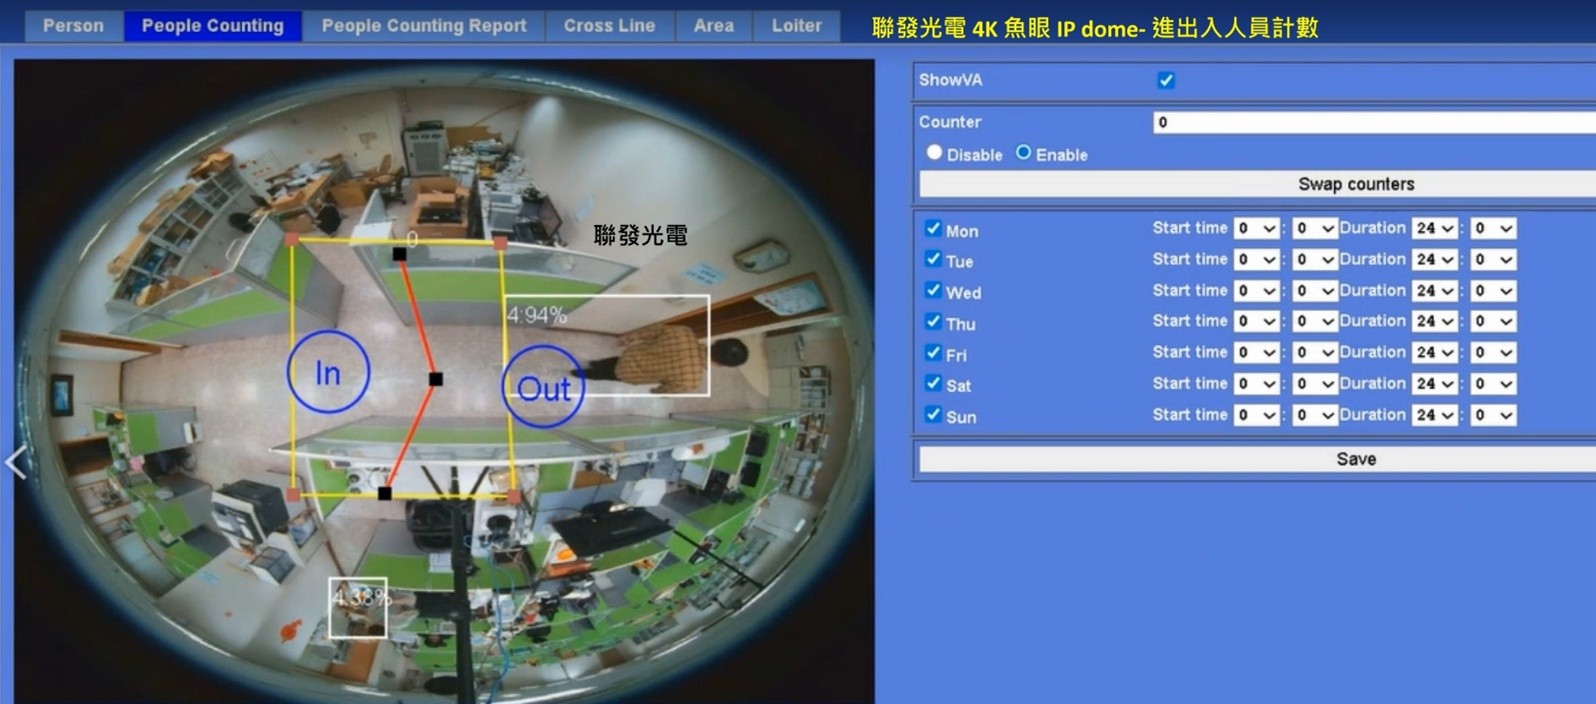Select the counting line middle black handle
Screen dimensions: 1596x704
(x=435, y=379)
